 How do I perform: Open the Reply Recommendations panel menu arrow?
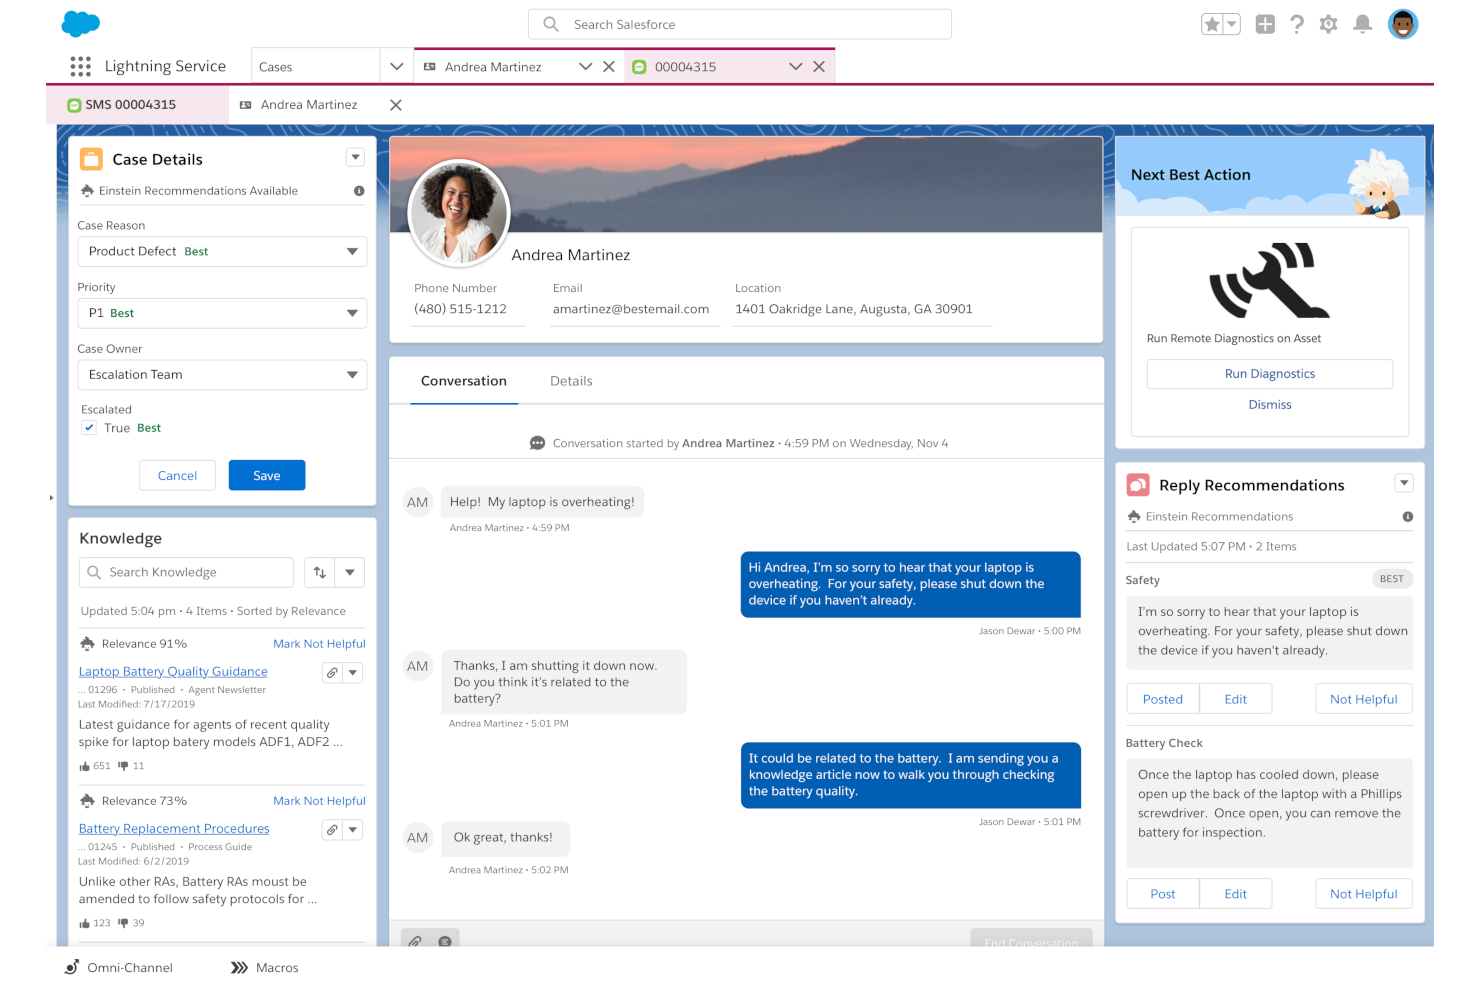(x=1404, y=482)
